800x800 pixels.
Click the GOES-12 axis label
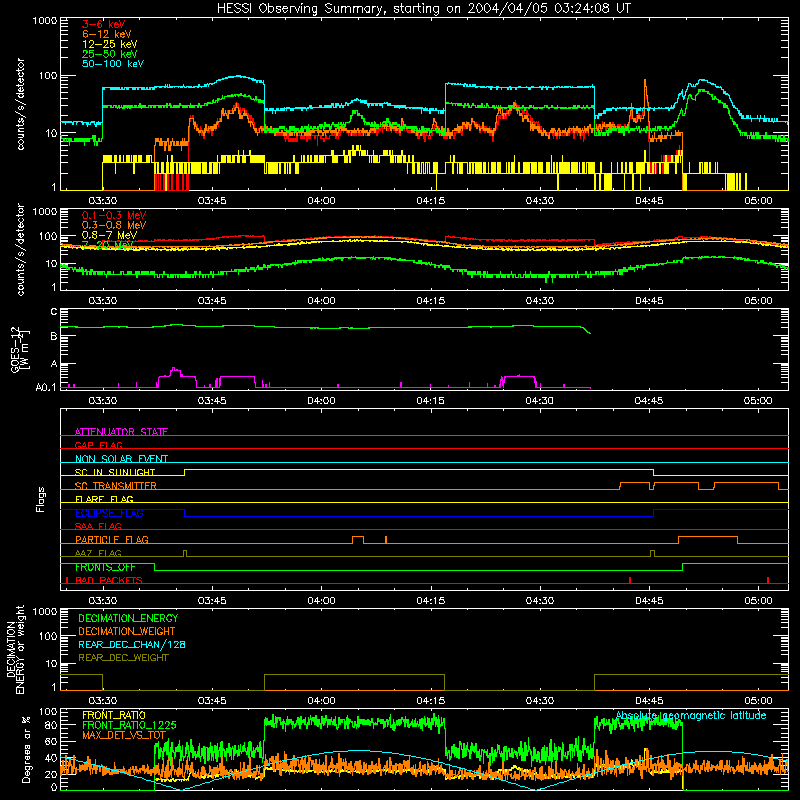coord(19,350)
